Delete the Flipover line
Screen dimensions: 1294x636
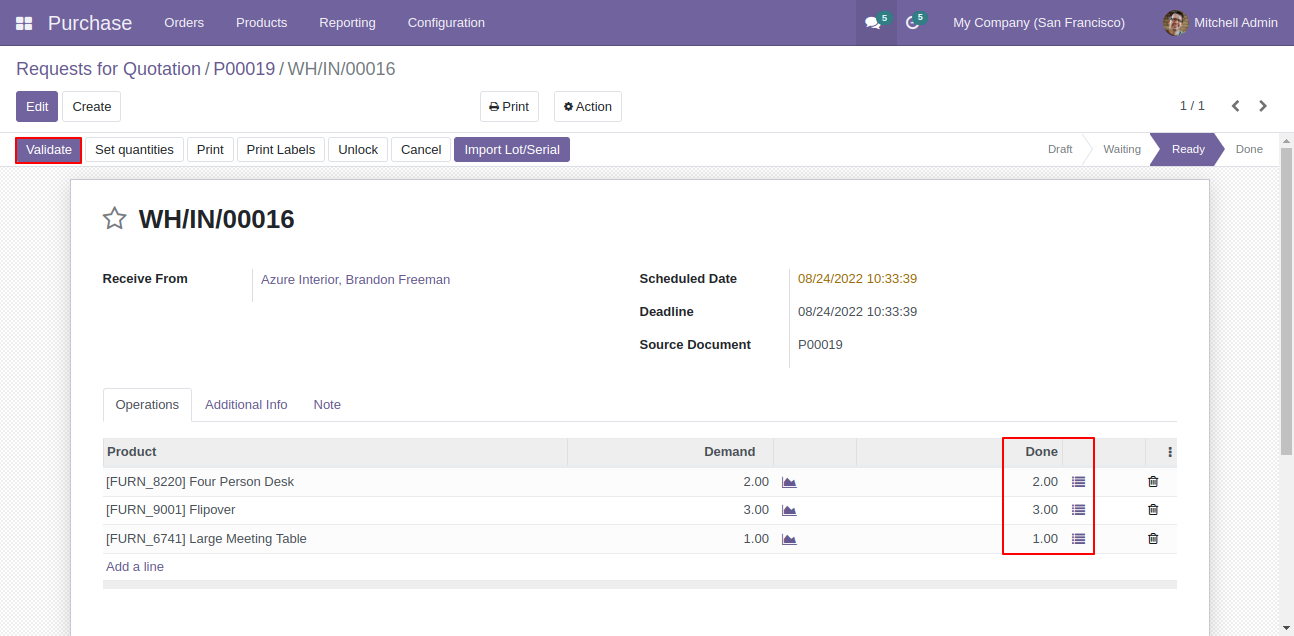pyautogui.click(x=1153, y=510)
